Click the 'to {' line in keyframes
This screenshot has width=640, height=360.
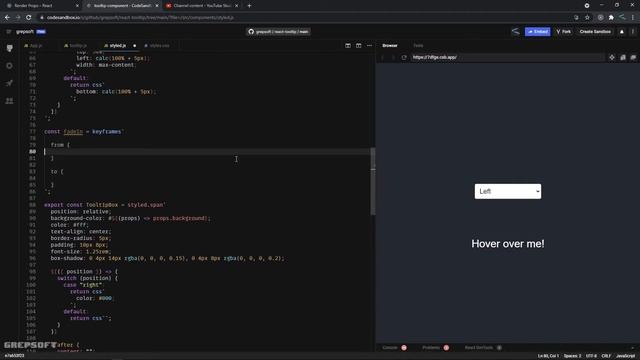point(57,171)
